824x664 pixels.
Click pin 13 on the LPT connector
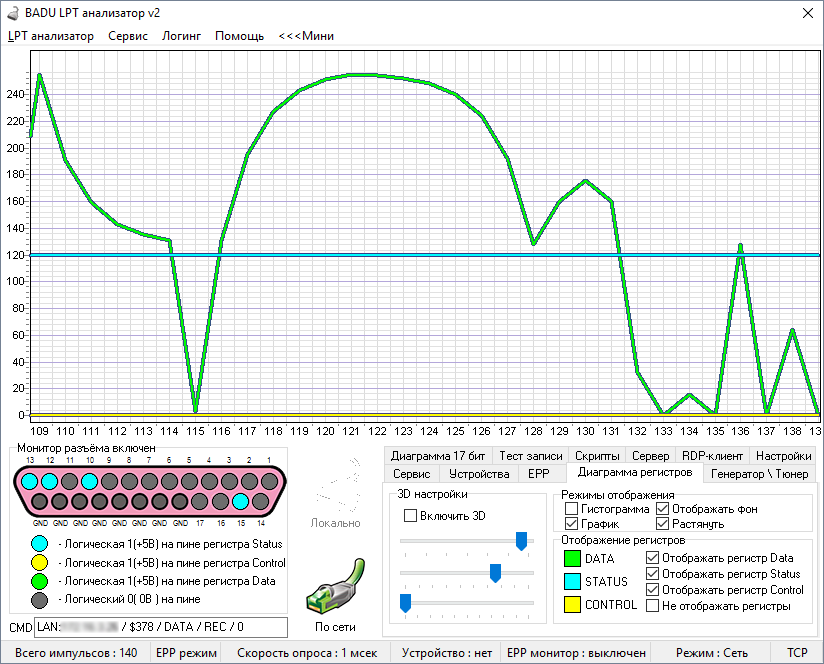coord(30,481)
